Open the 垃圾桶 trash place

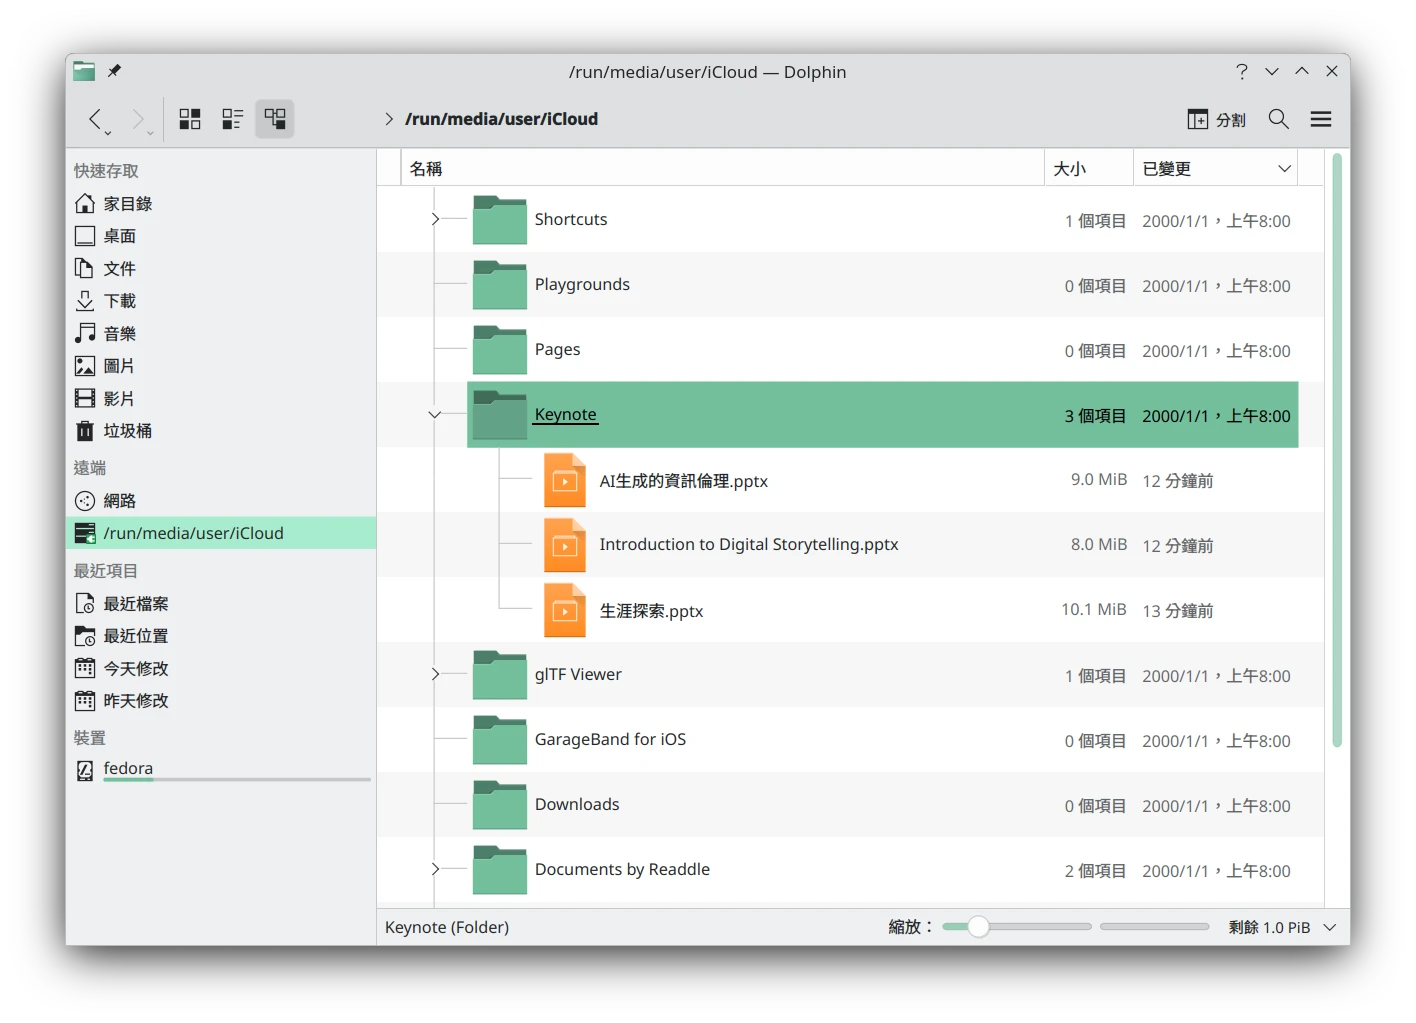(127, 431)
